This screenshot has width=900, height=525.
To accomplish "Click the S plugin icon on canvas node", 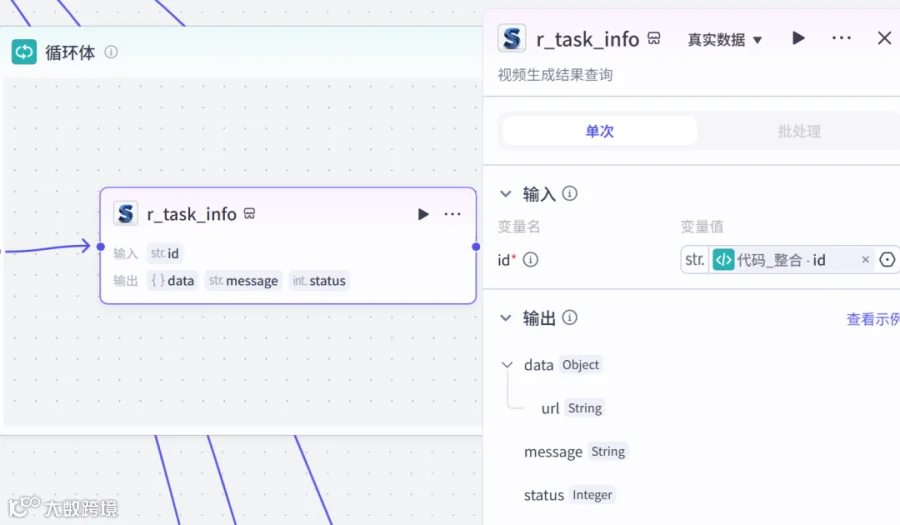I will (x=126, y=214).
